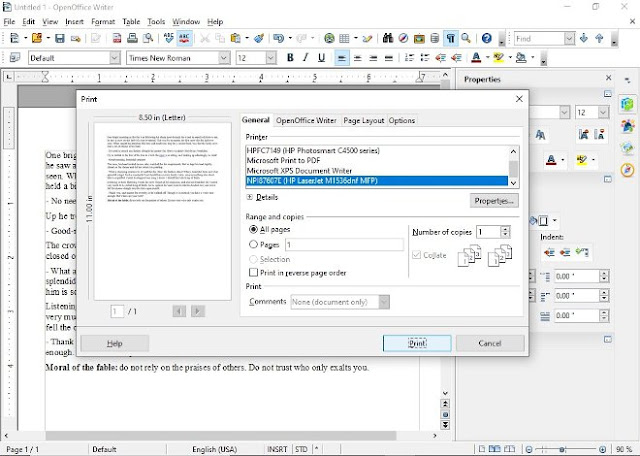This screenshot has width=640, height=456.
Task: Click the Underline formatting icon
Action: pos(321,58)
